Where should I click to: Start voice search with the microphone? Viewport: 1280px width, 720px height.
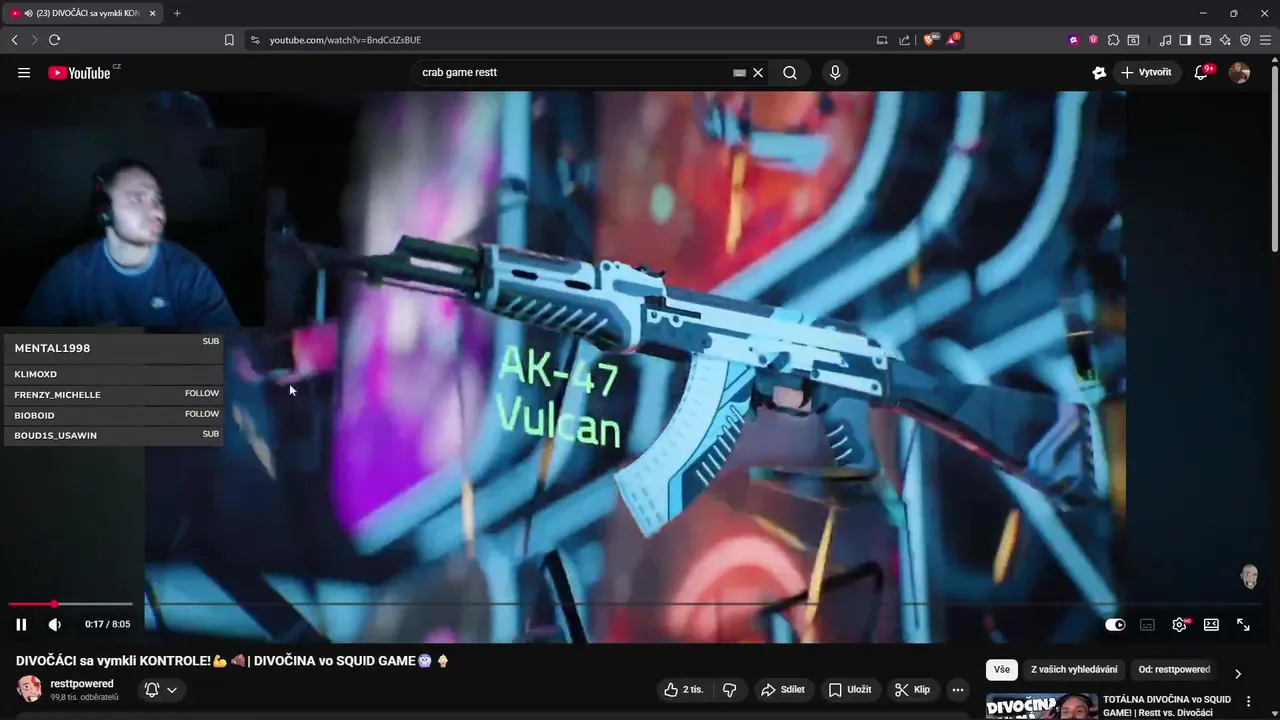(835, 72)
